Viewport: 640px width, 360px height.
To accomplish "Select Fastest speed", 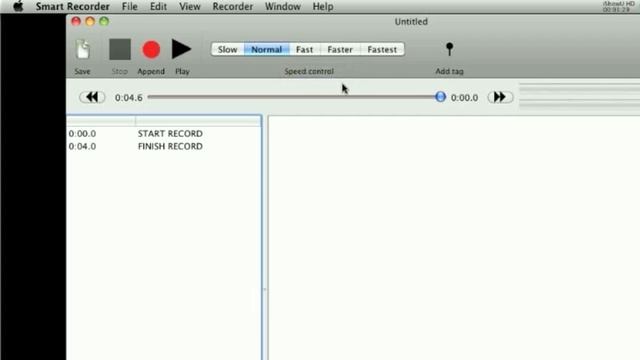I will (382, 49).
